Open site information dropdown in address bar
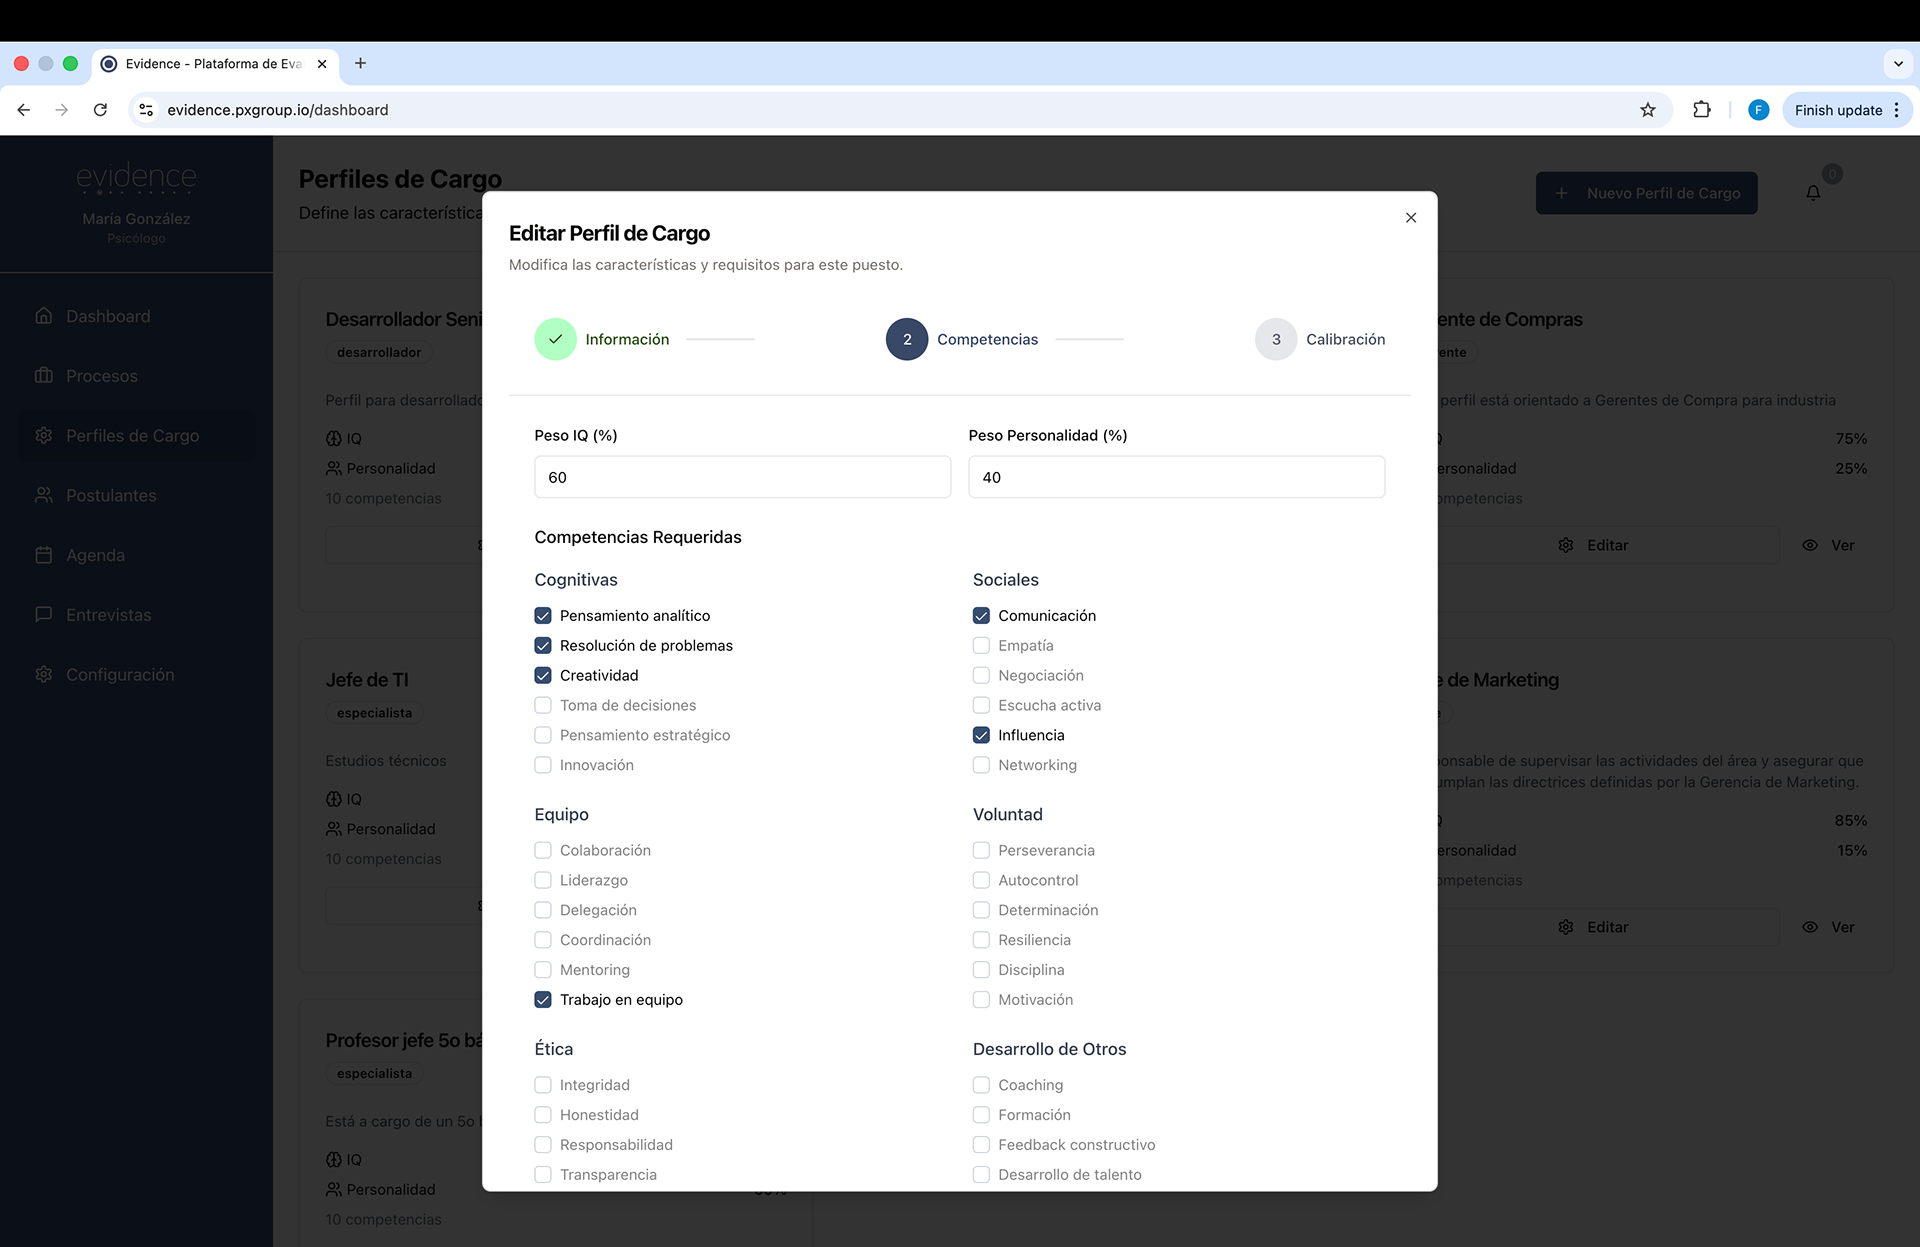This screenshot has width=1920, height=1247. 146,110
